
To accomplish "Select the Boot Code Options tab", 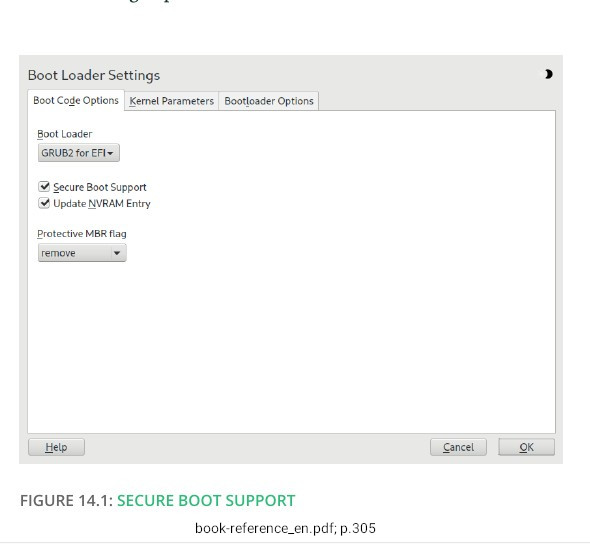I will tap(76, 100).
